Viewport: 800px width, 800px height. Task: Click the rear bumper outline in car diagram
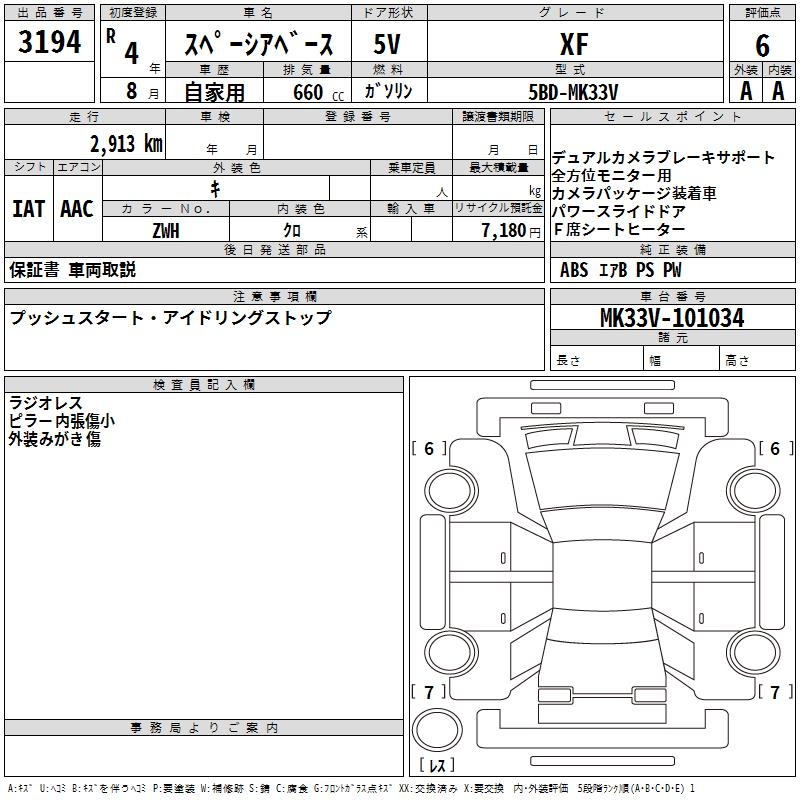602,728
